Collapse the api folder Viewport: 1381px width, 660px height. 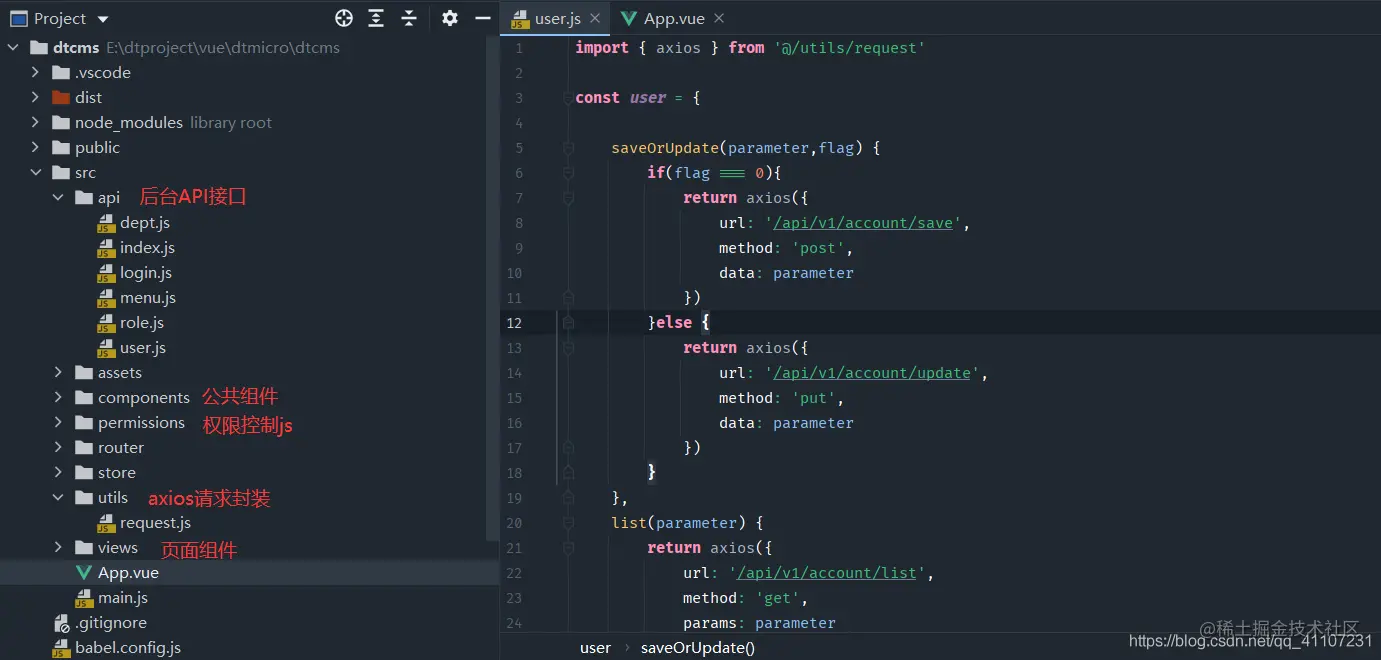click(58, 197)
